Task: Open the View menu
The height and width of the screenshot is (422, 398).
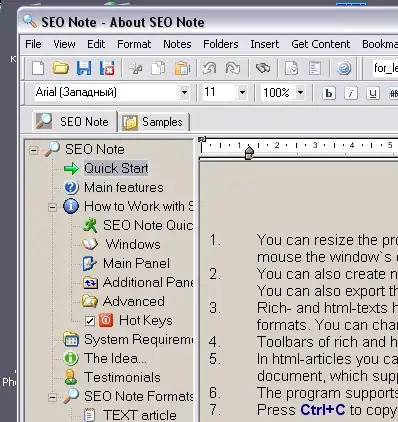Action: [64, 44]
